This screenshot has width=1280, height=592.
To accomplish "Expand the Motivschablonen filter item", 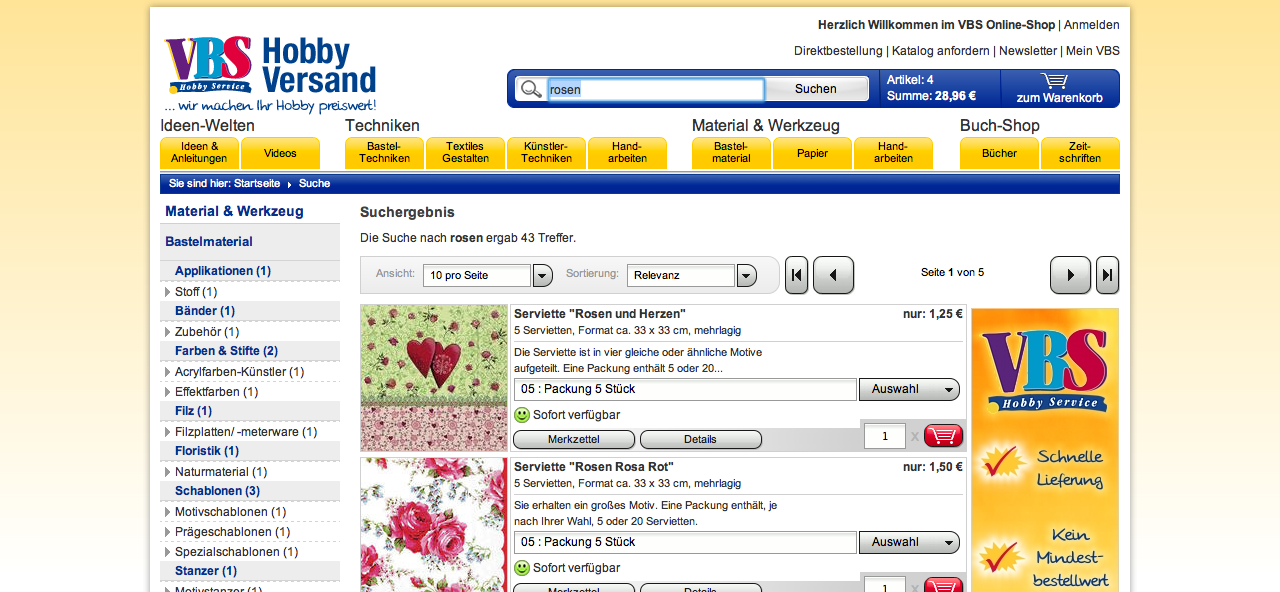I will [168, 512].
